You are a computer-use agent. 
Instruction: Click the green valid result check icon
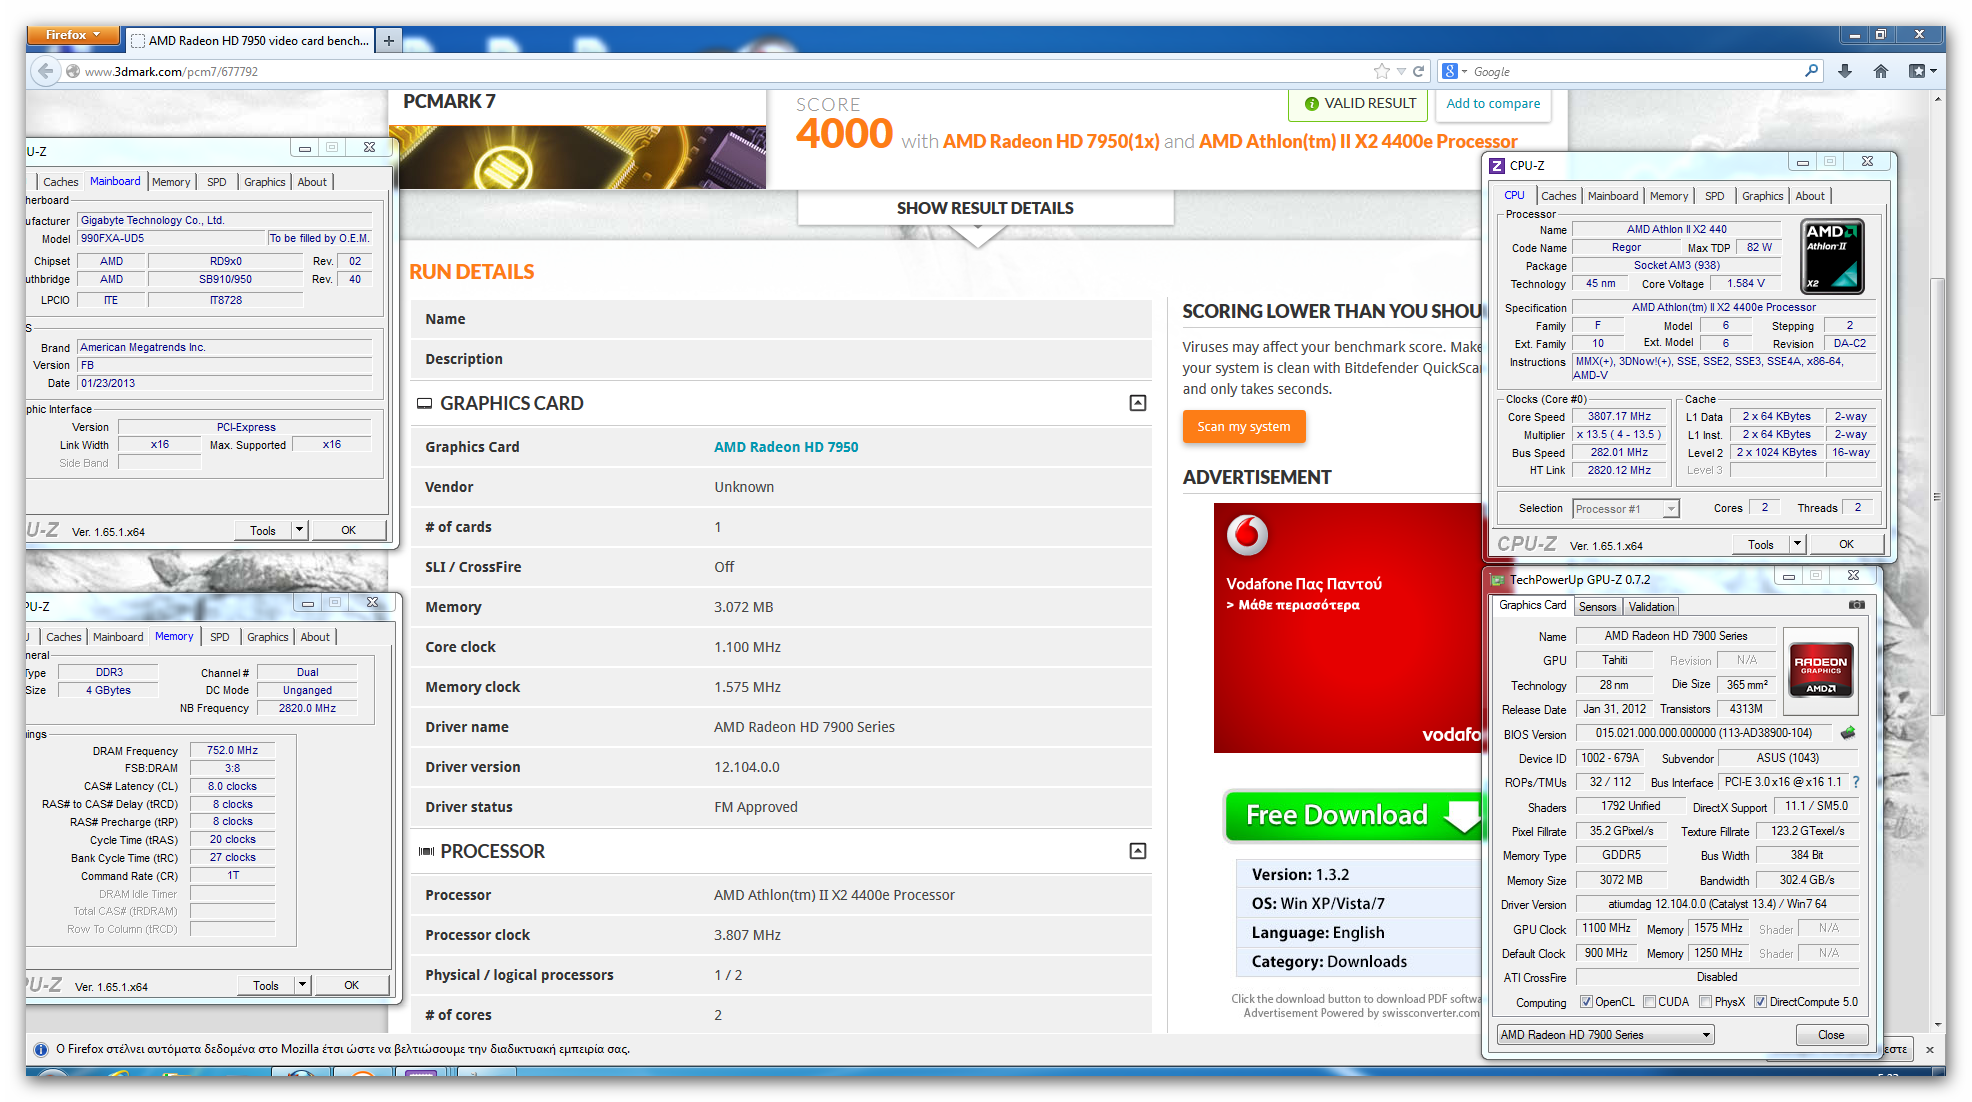[x=1312, y=103]
